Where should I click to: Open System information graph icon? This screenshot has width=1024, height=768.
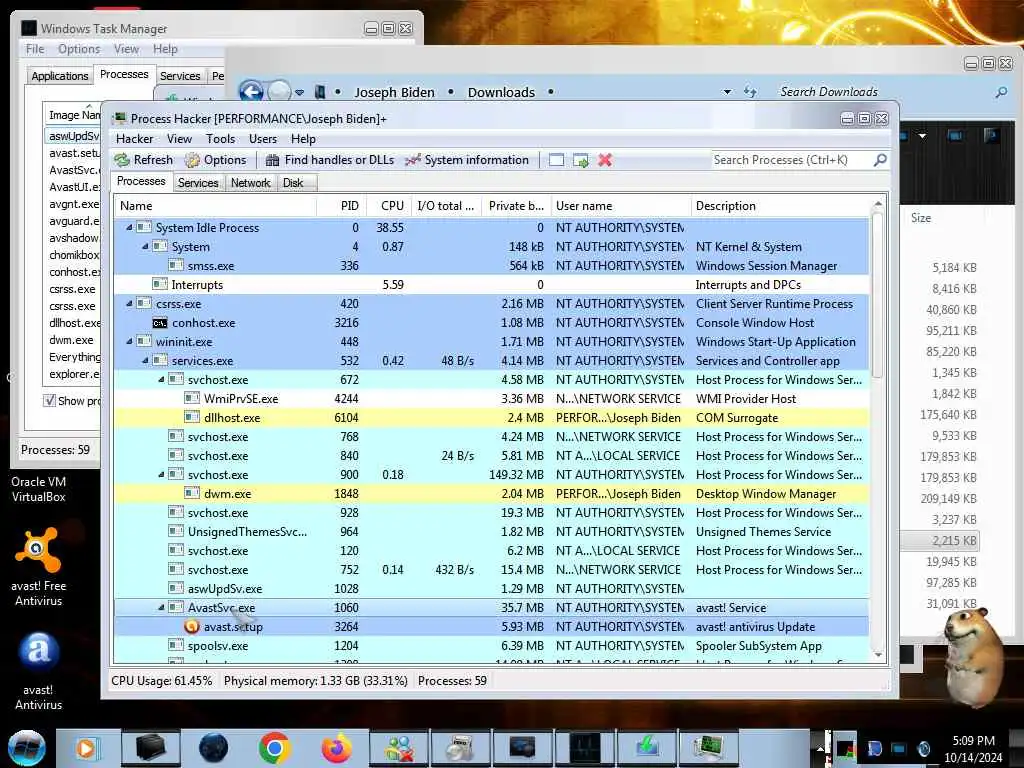(413, 160)
